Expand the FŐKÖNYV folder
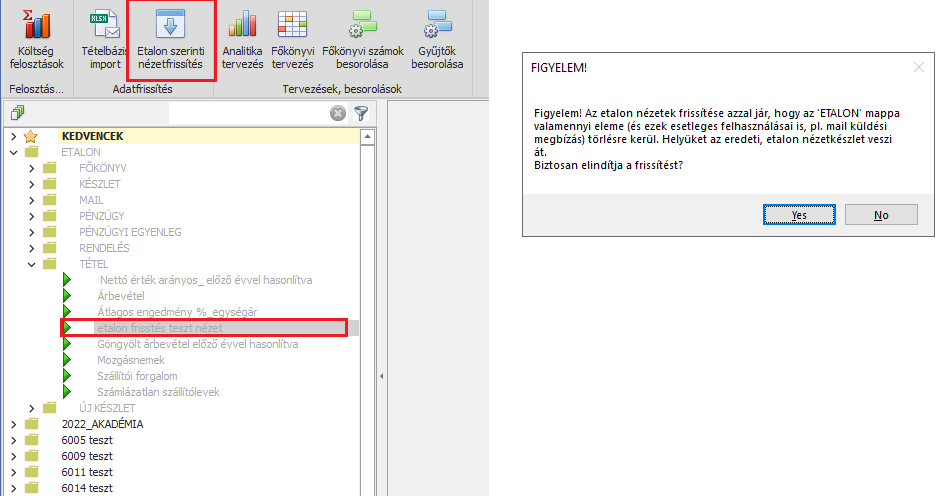Screen dimensions: 939x499 31,168
